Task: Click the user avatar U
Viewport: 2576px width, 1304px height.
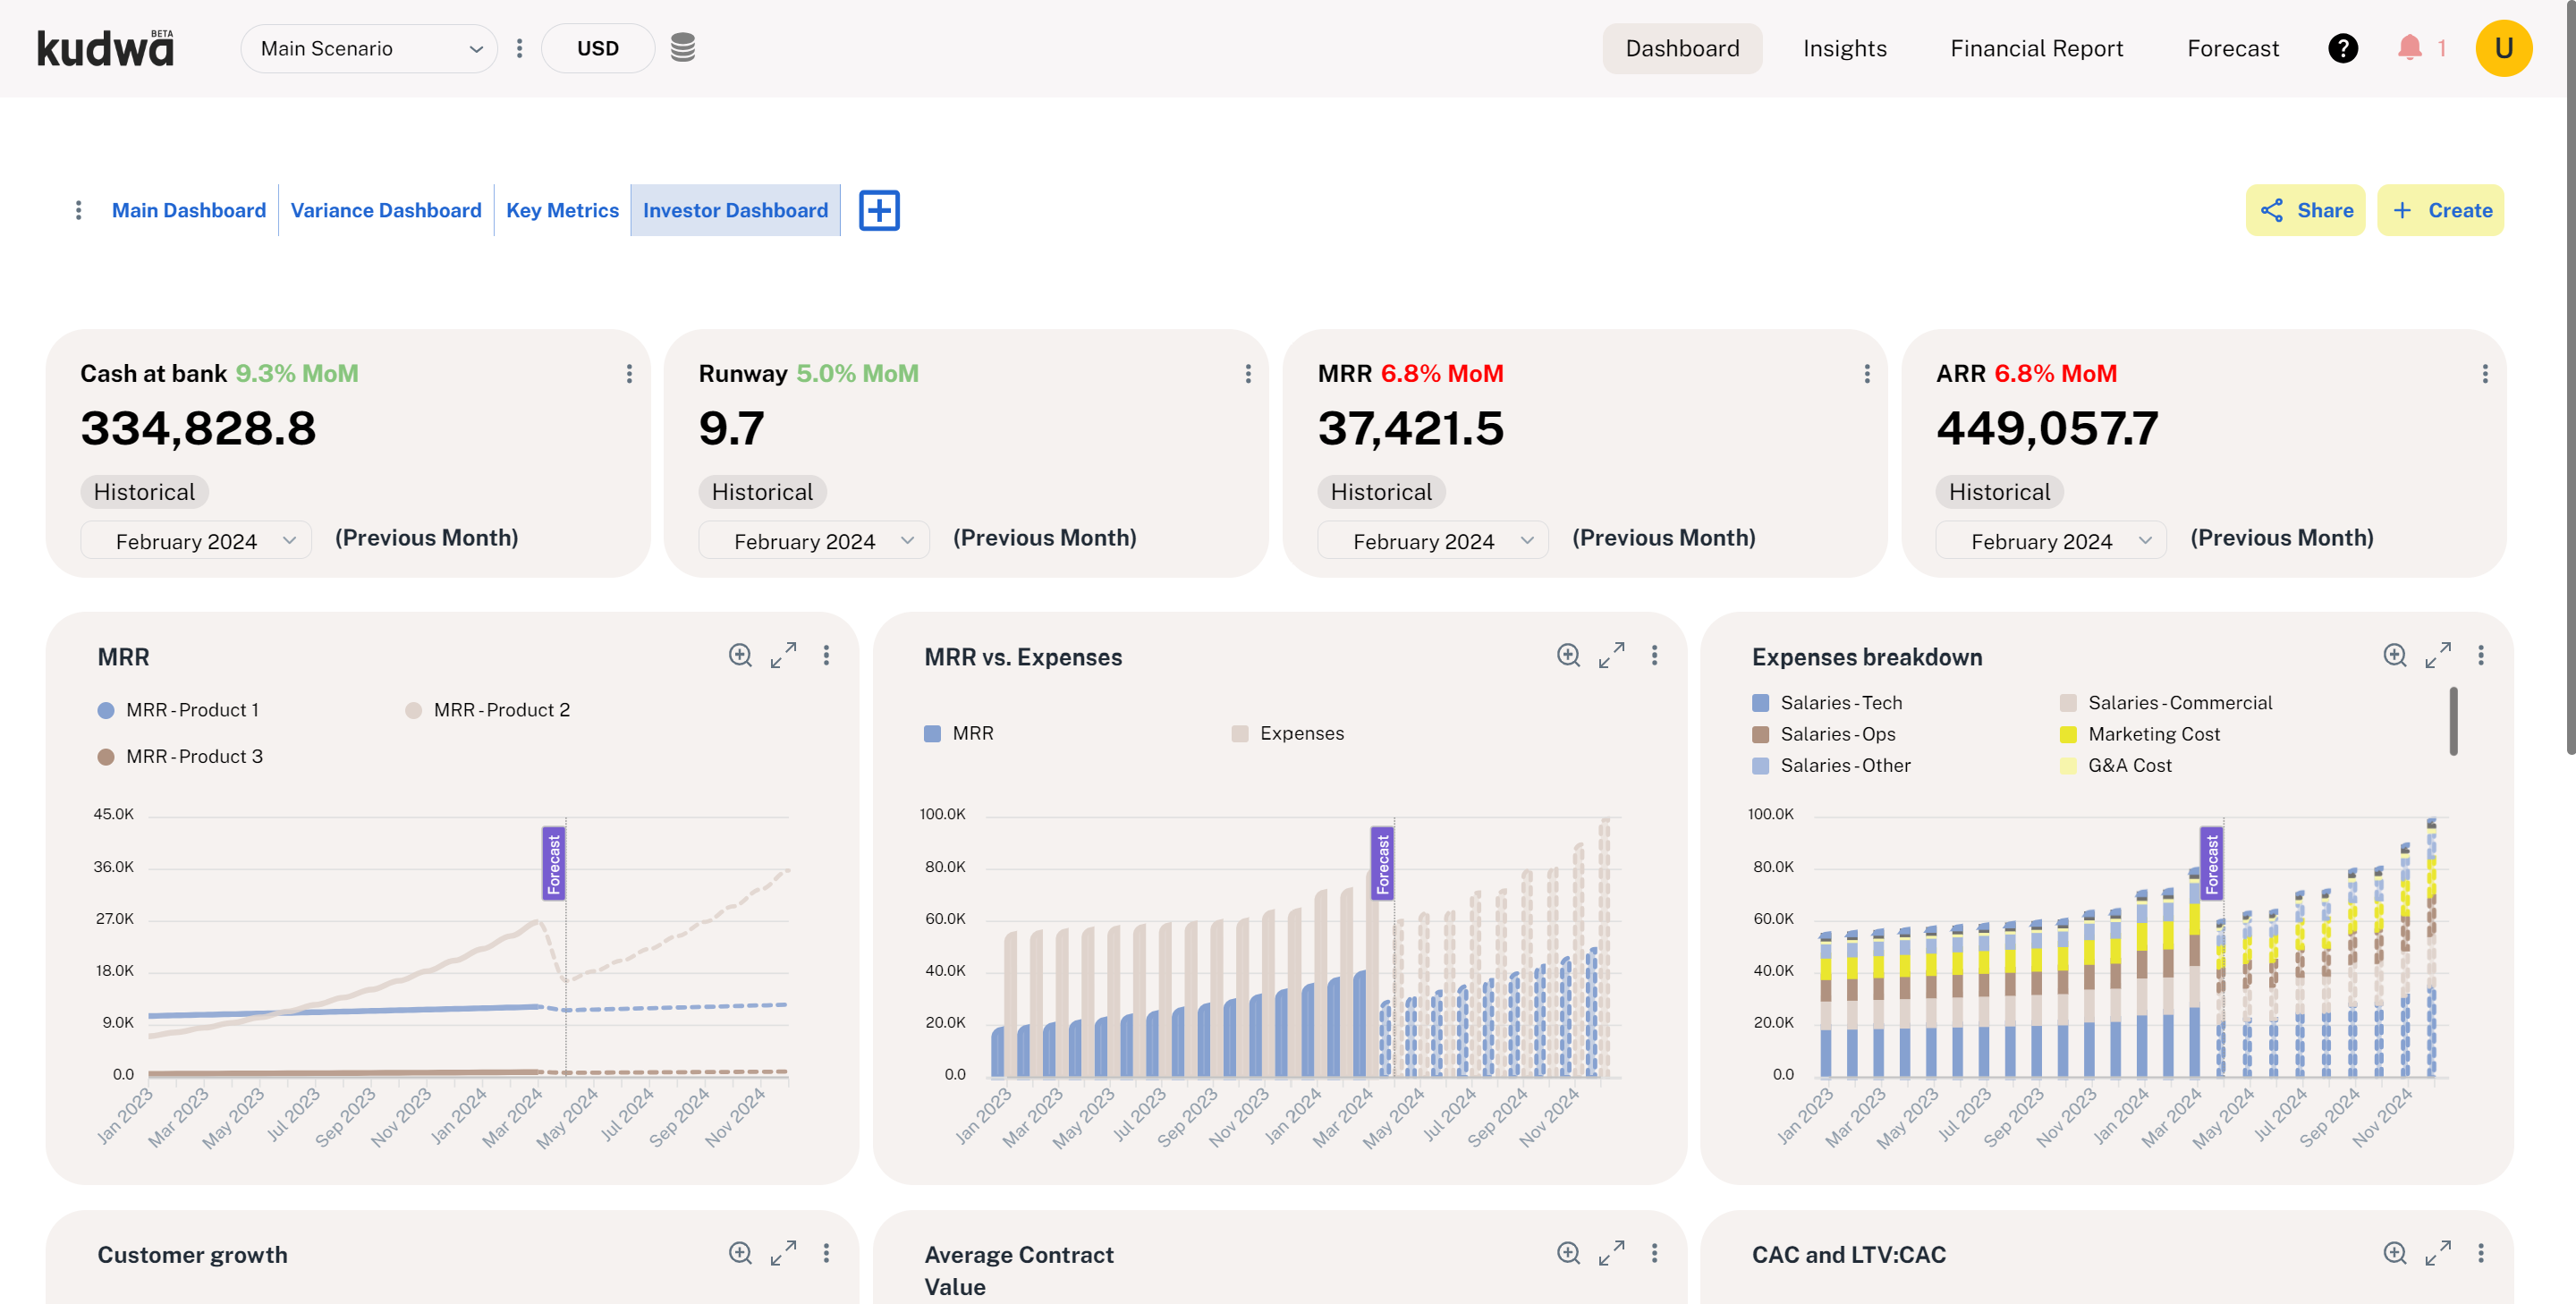Action: pyautogui.click(x=2503, y=48)
